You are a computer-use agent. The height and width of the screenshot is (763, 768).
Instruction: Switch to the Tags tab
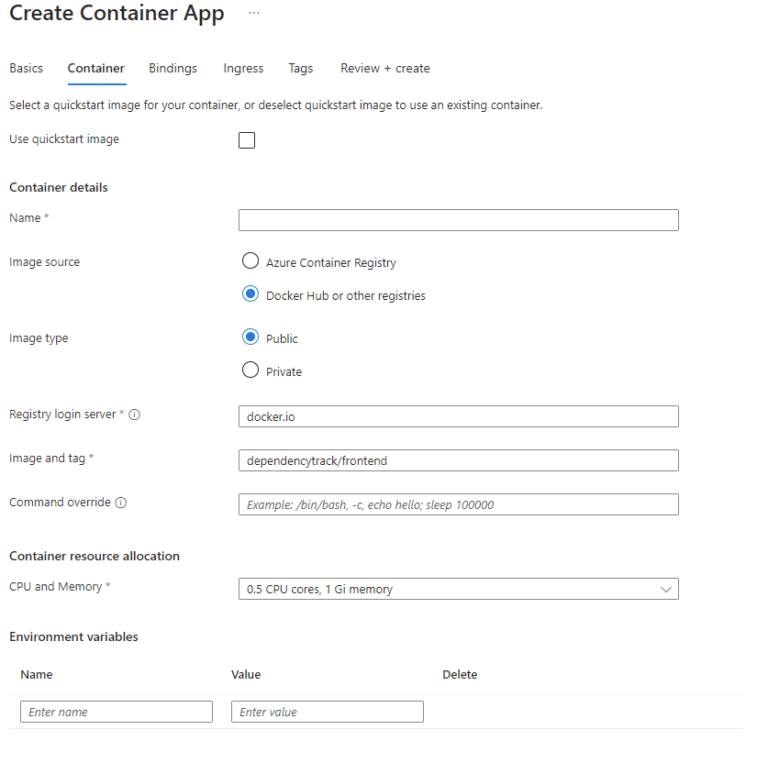[x=300, y=68]
